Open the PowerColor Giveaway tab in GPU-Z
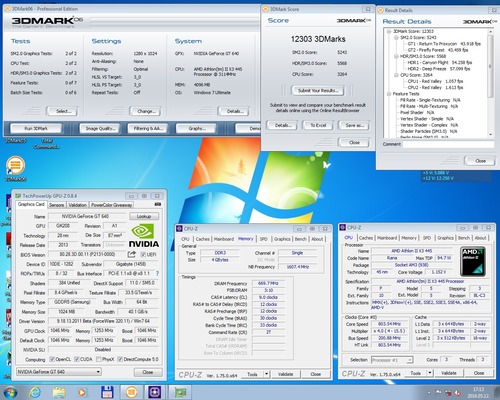 [x=111, y=205]
